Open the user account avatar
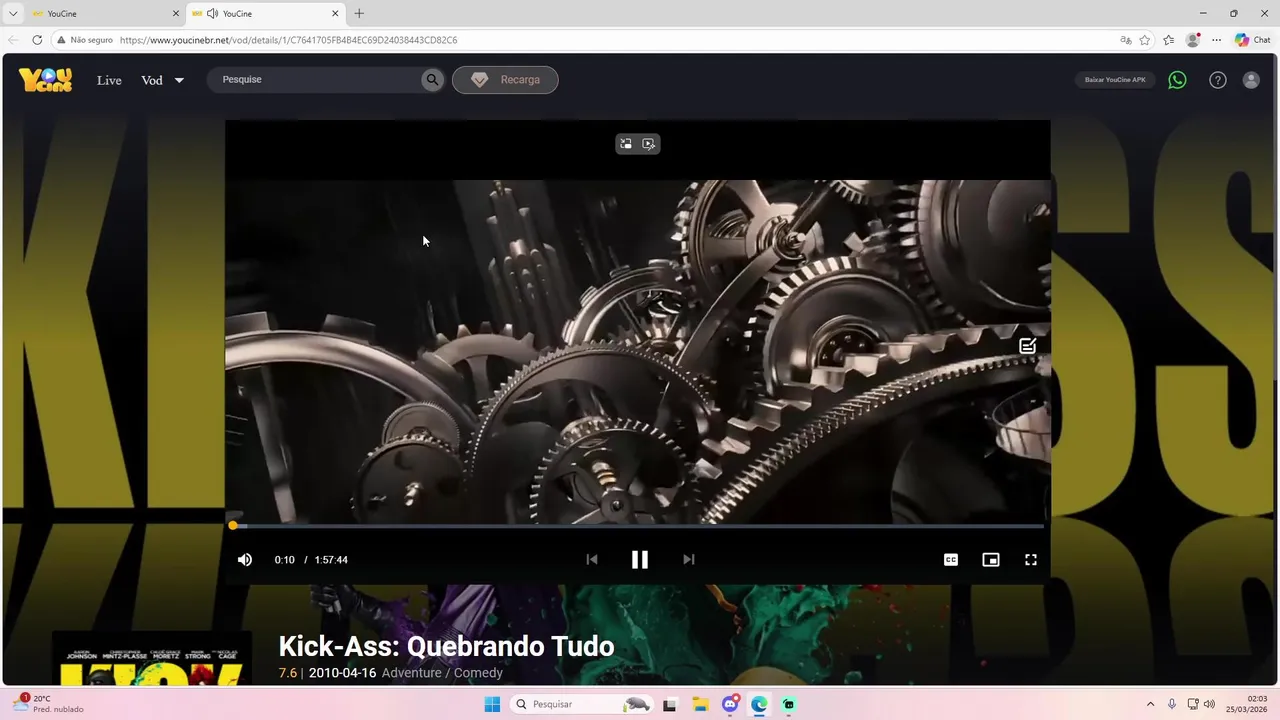The width and height of the screenshot is (1280, 720). [1251, 80]
